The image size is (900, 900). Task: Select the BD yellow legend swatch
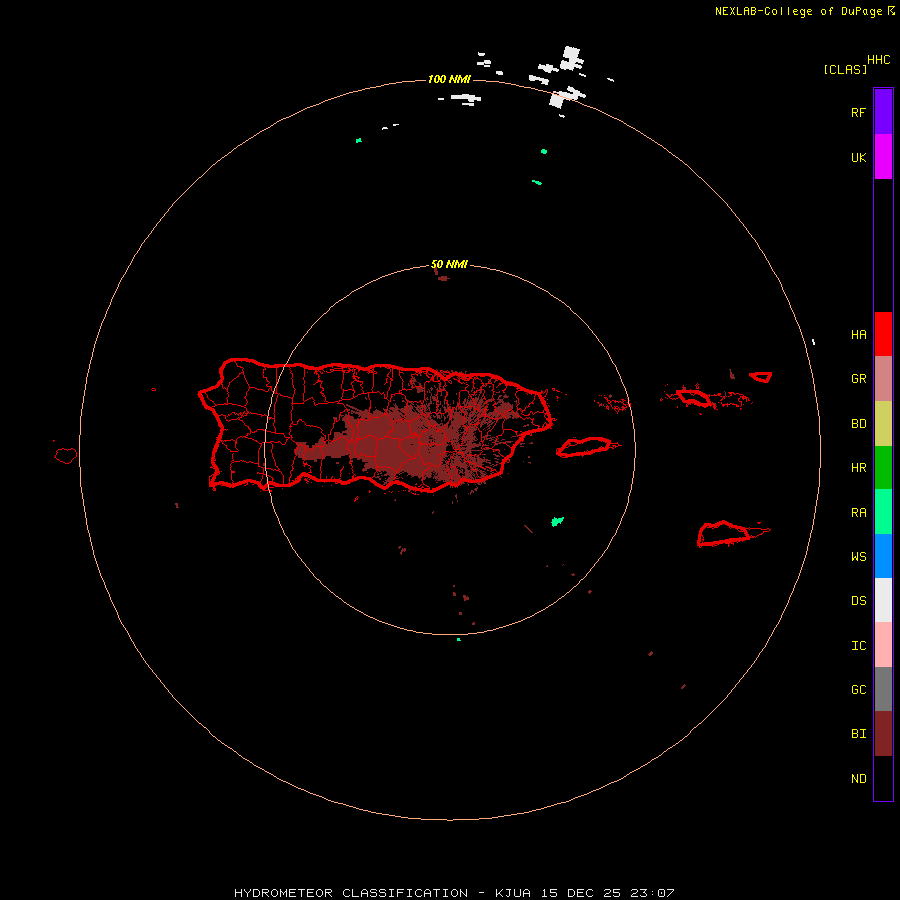point(883,424)
